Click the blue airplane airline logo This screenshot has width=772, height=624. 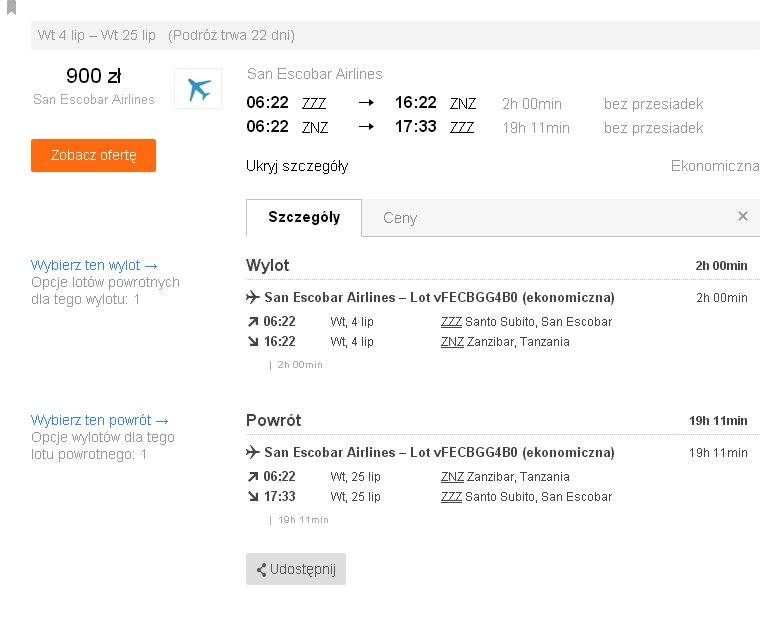(198, 89)
